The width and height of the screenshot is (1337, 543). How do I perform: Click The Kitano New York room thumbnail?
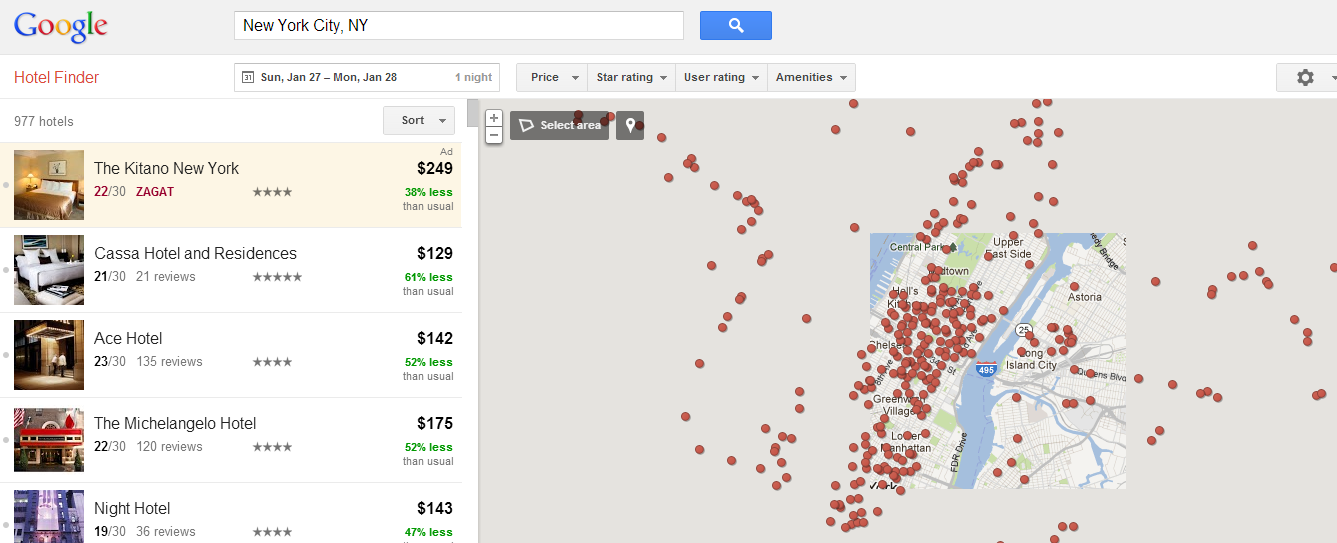tap(49, 185)
